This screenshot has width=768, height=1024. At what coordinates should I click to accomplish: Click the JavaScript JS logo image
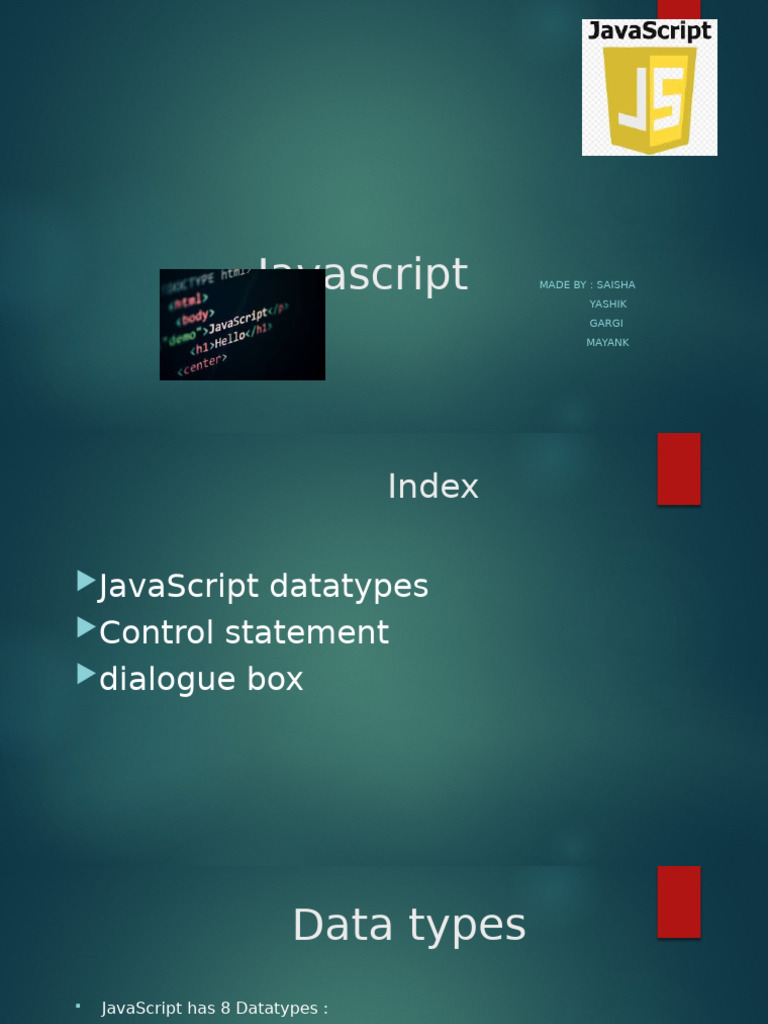[649, 88]
